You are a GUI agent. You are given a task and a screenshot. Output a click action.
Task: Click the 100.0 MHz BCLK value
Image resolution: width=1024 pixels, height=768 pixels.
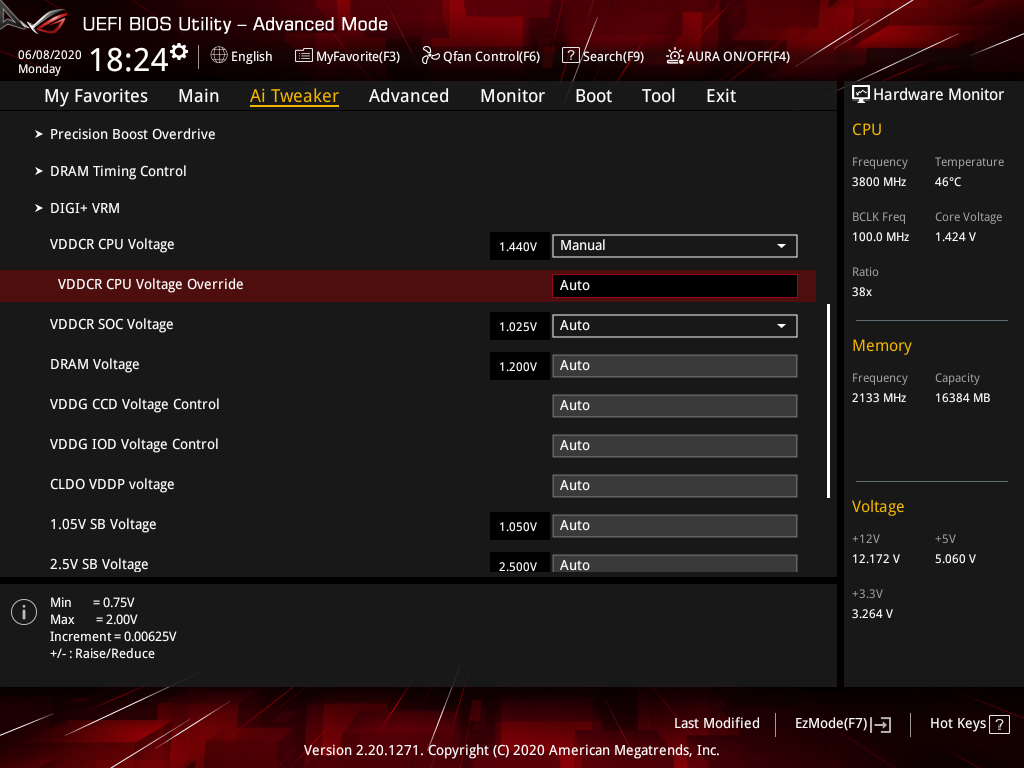880,237
